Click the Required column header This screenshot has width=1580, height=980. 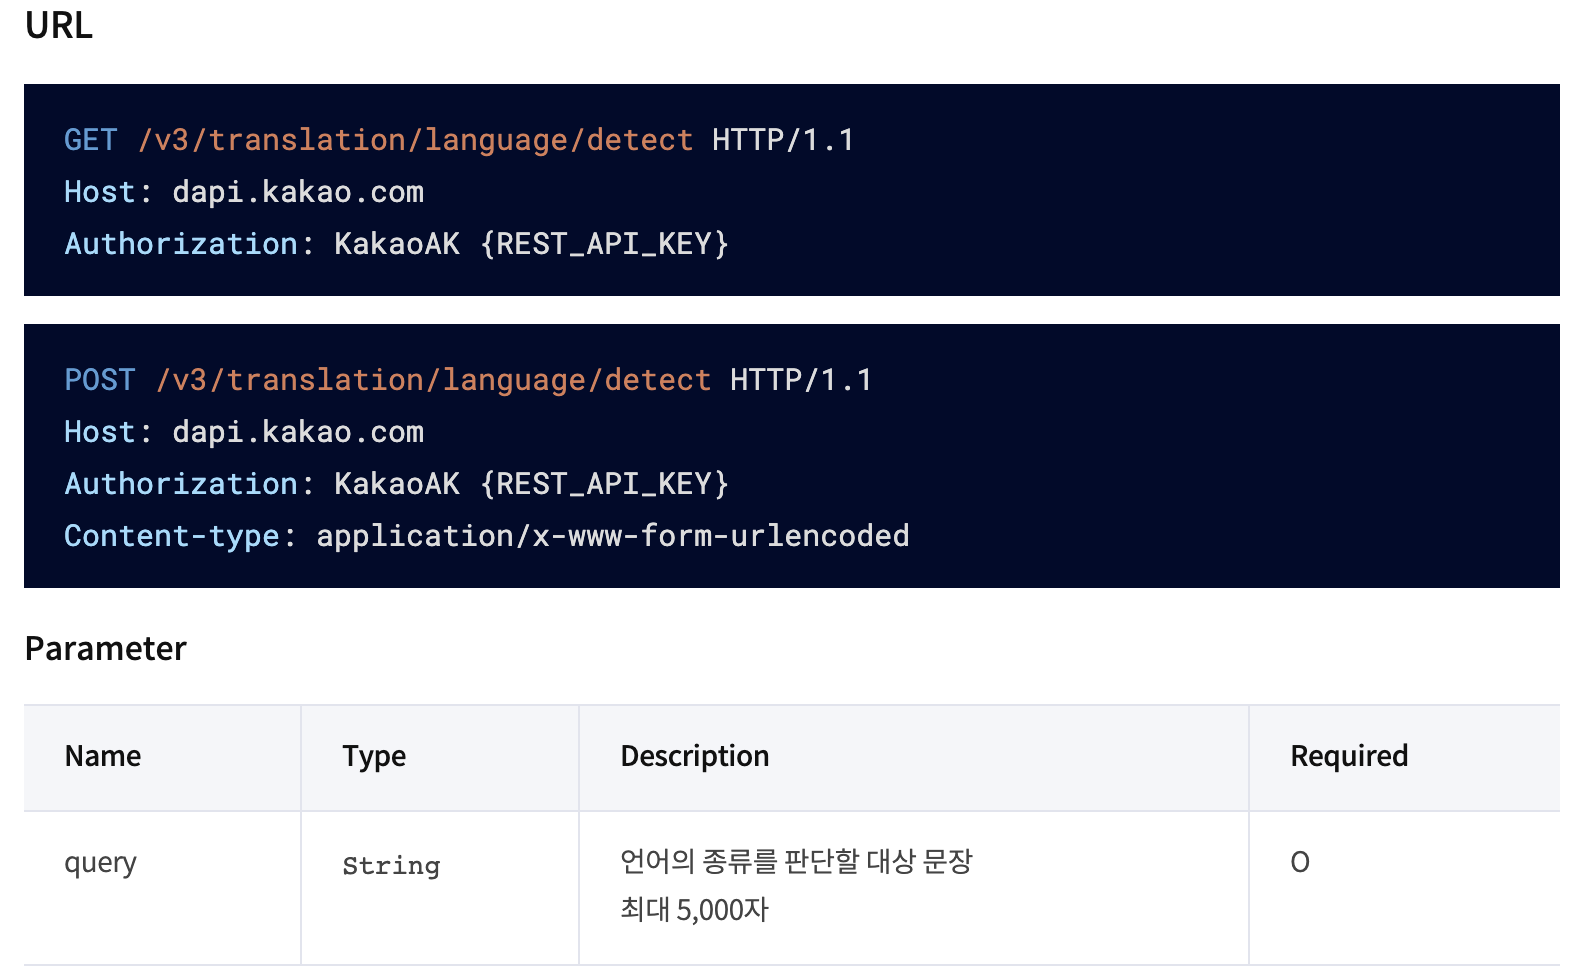click(x=1349, y=756)
